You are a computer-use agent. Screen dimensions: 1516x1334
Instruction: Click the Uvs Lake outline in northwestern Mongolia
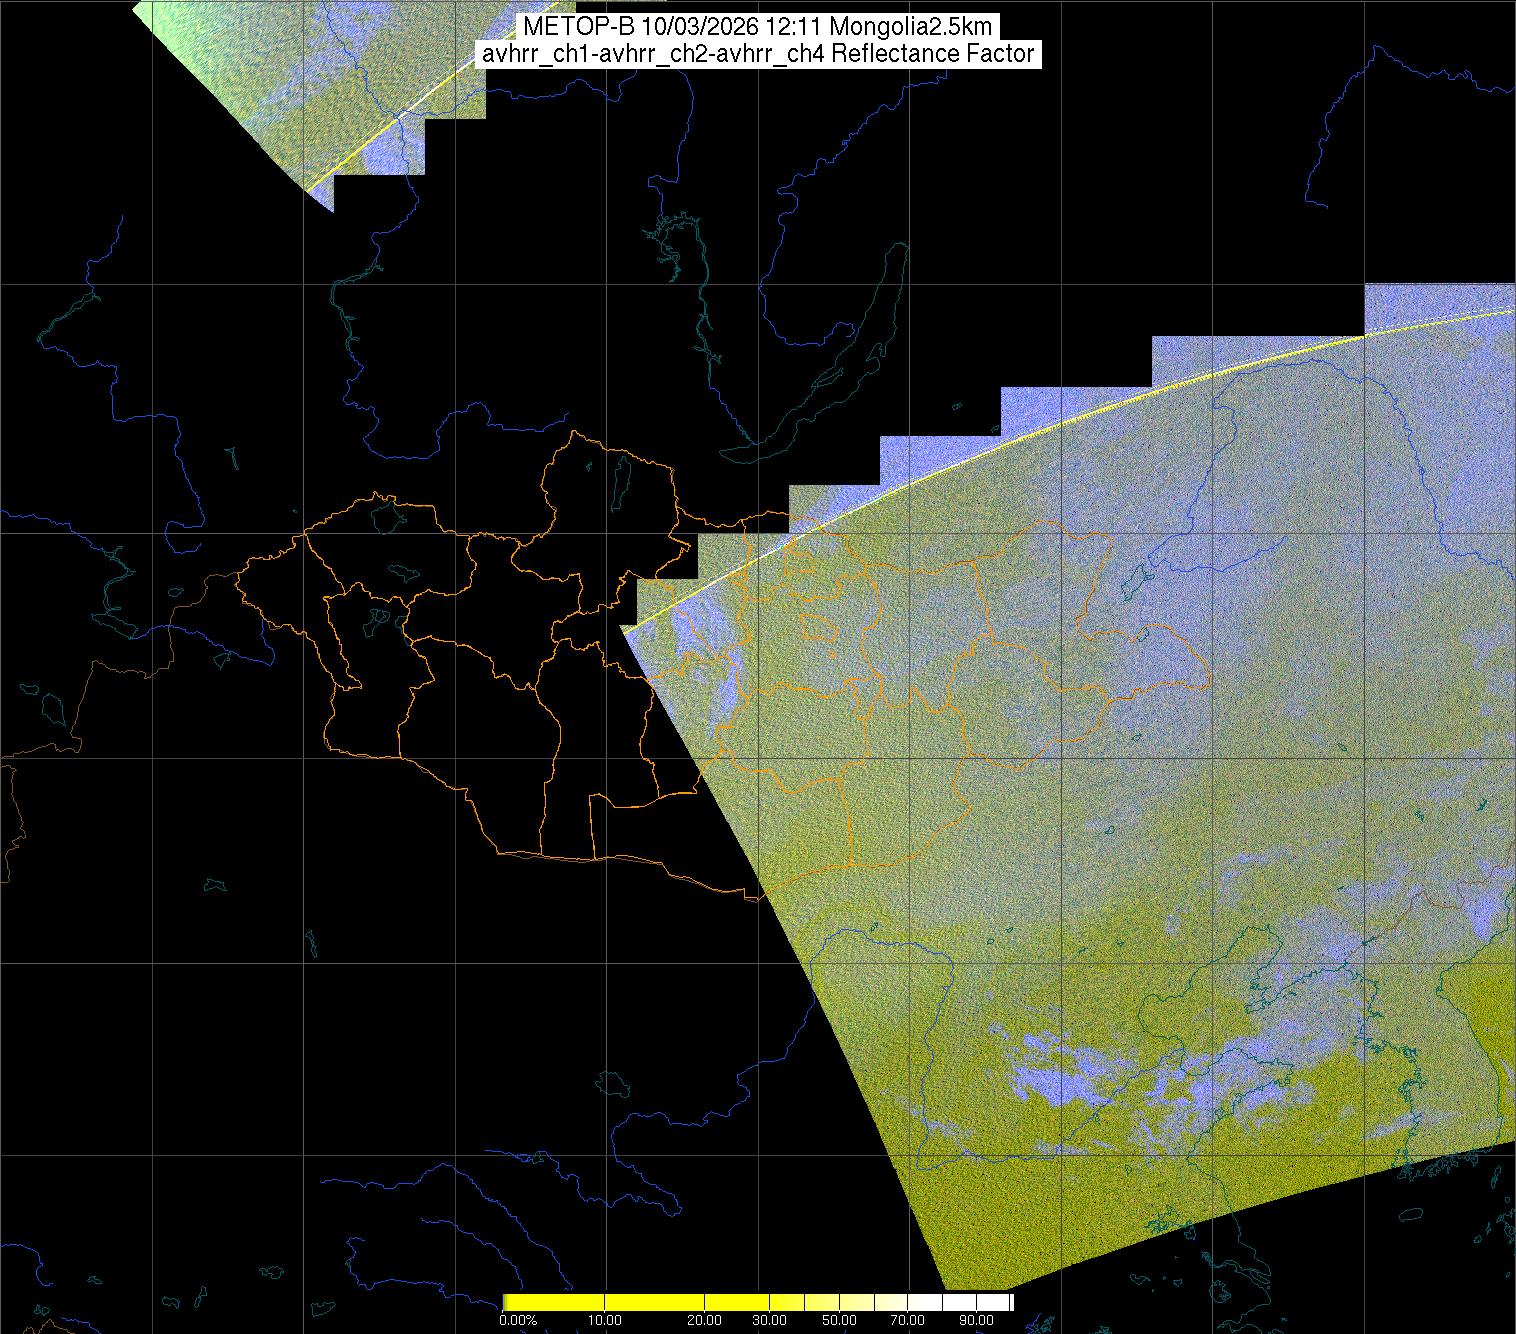(387, 516)
